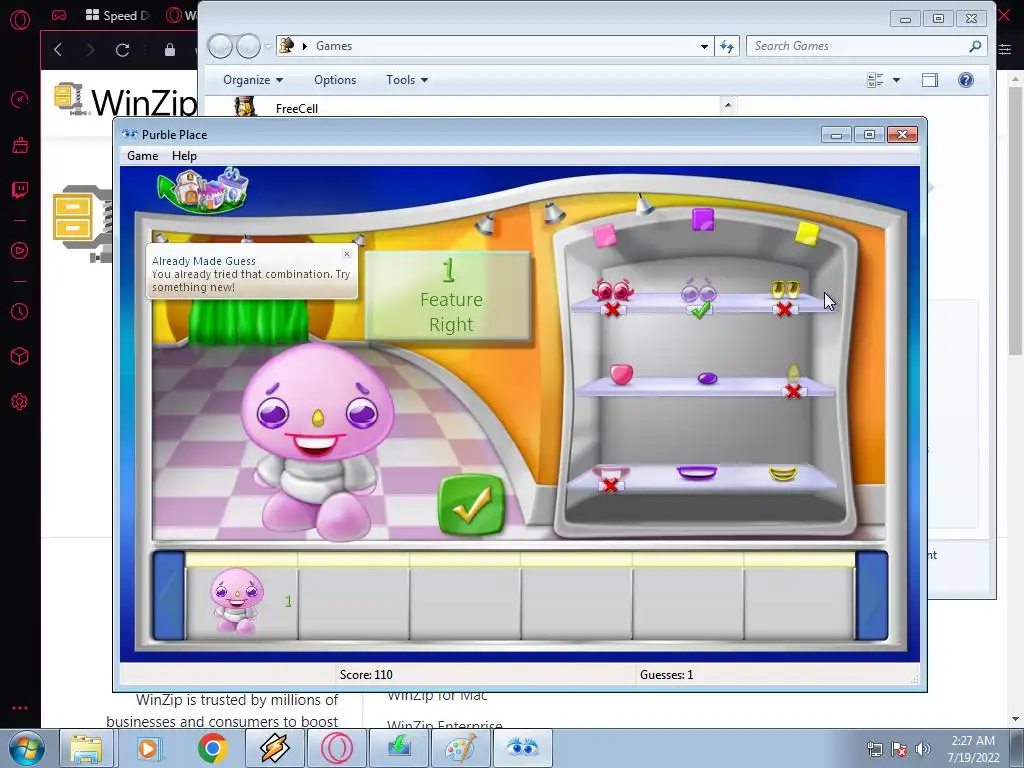Open Chrome from the taskbar

[x=213, y=748]
